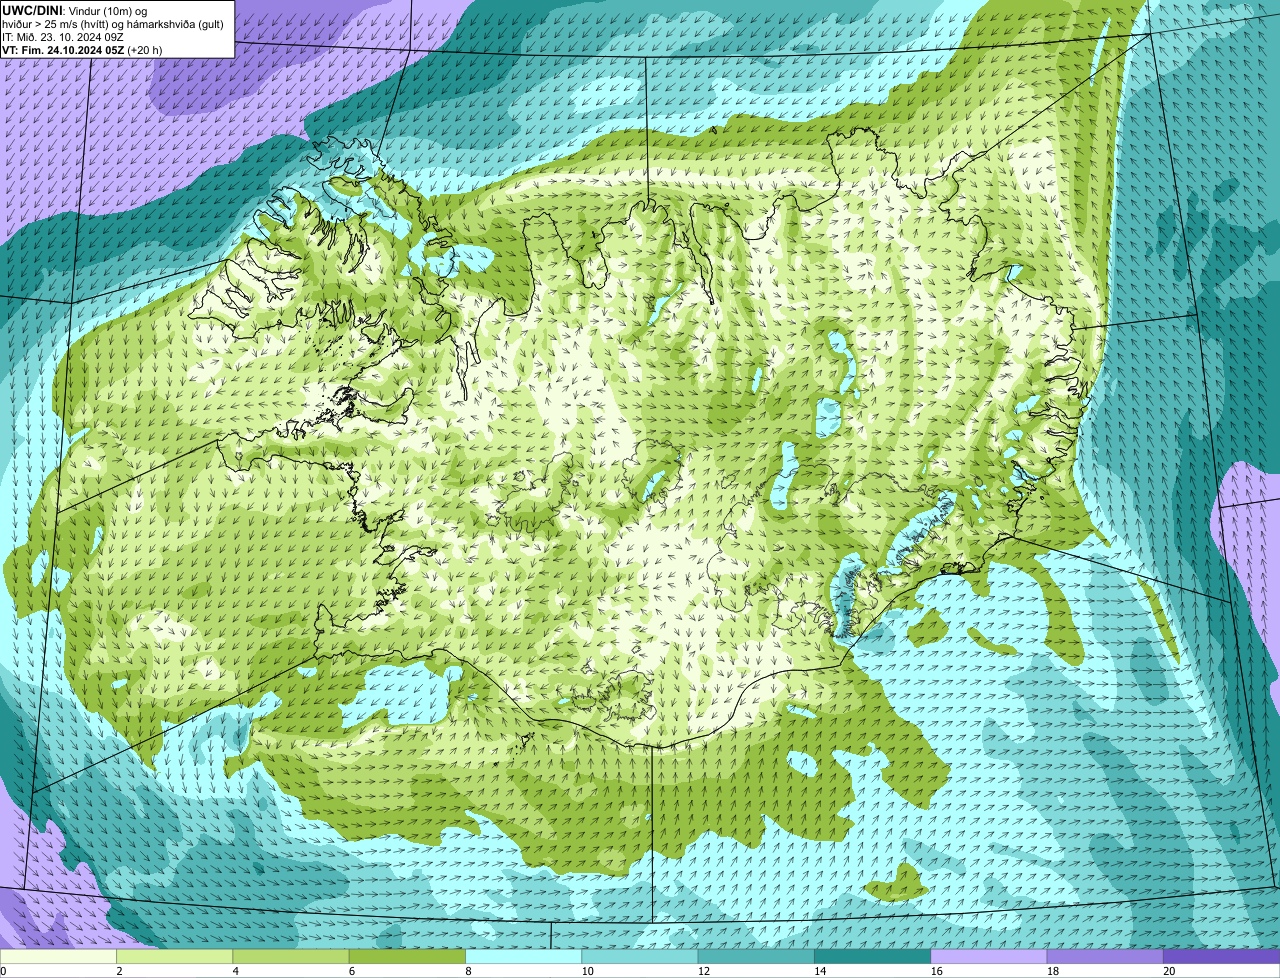1280x978 pixels.
Task: Click the legend scale label '0'
Action: tap(3, 970)
